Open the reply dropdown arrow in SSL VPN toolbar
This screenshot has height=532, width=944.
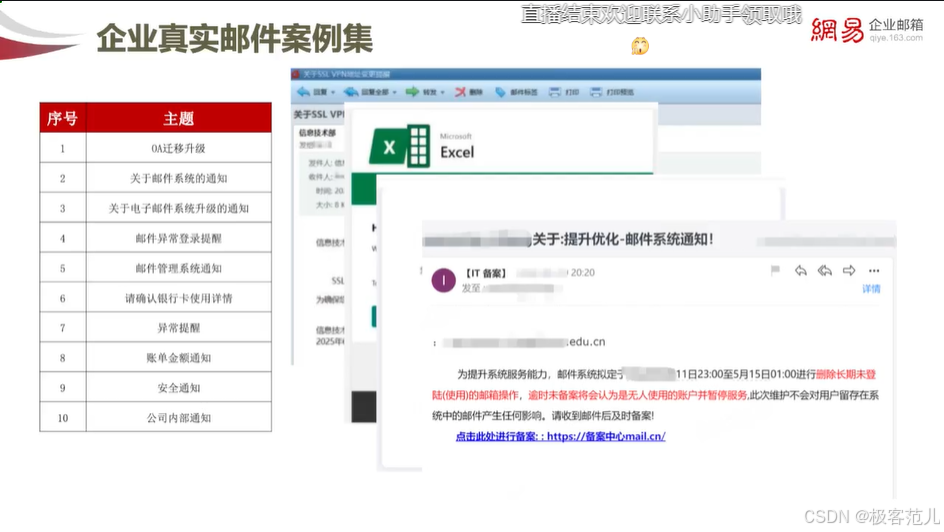(333, 93)
